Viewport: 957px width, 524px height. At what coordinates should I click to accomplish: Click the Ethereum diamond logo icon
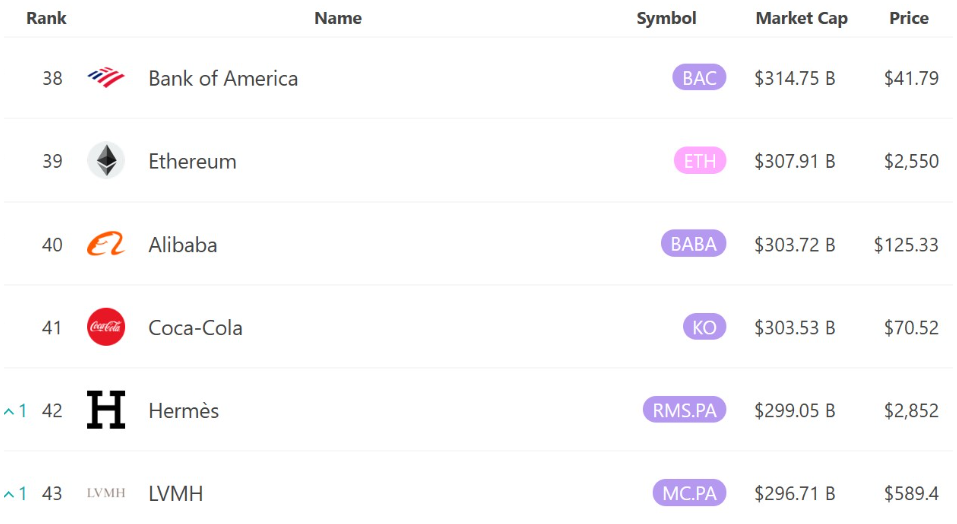106,160
